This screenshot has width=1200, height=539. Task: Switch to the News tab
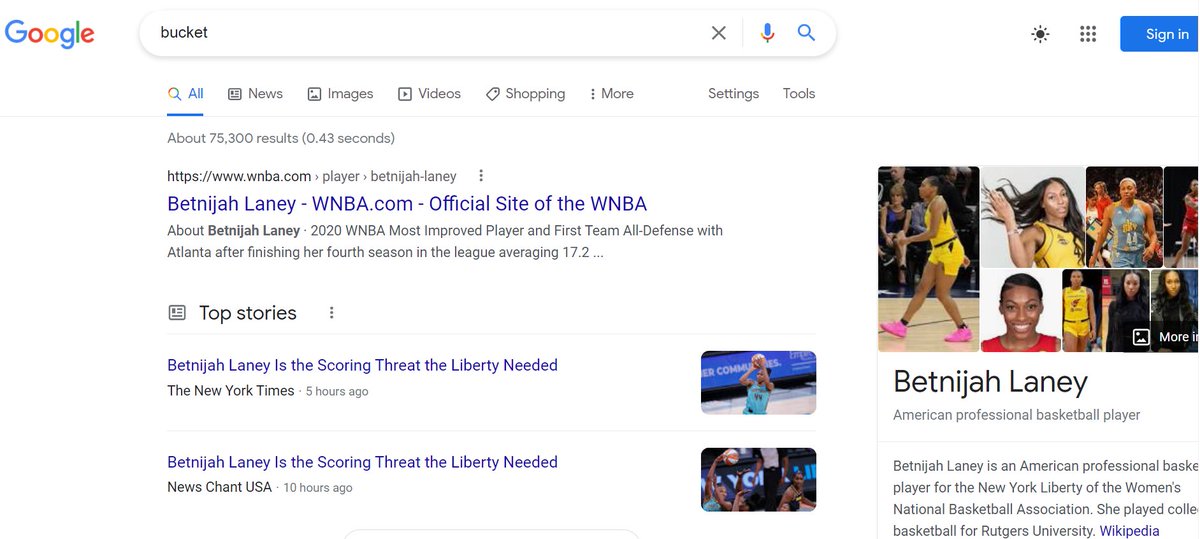click(x=255, y=94)
